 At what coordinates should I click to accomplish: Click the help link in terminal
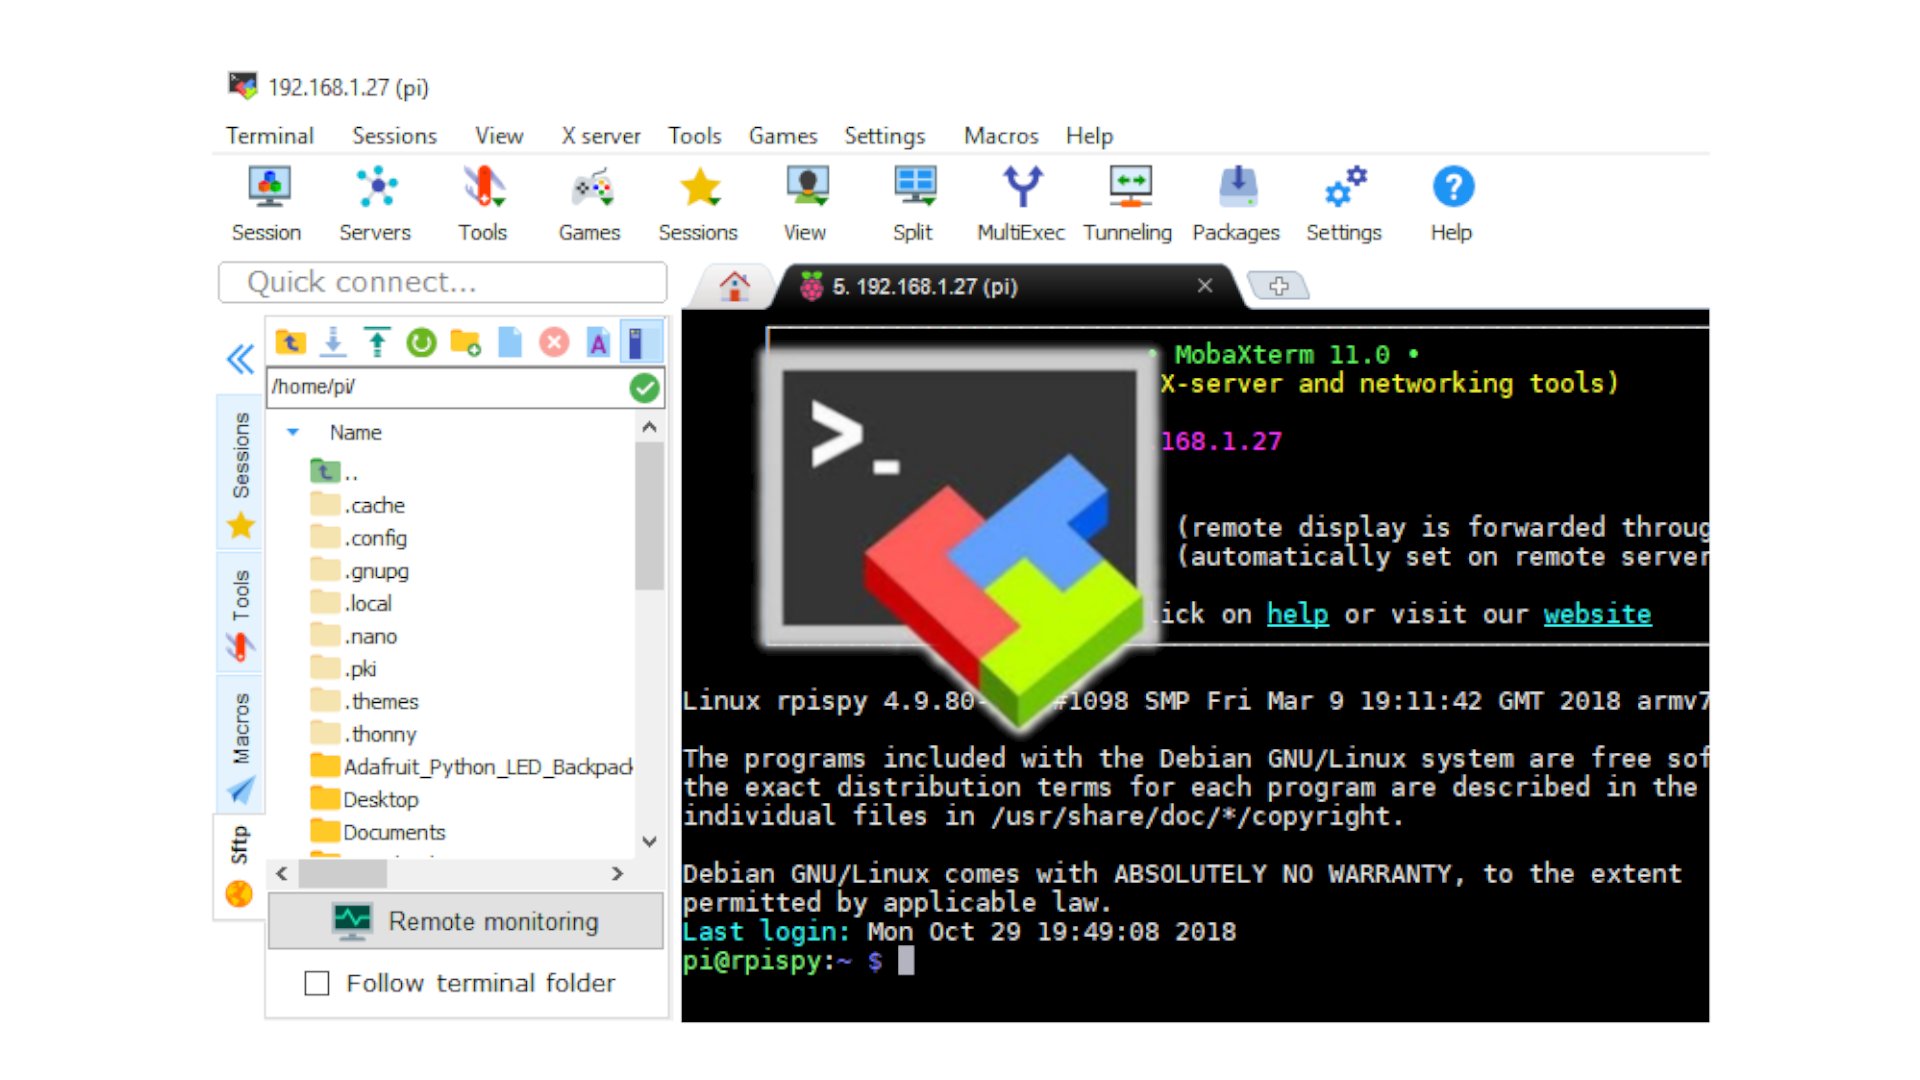pyautogui.click(x=1294, y=613)
